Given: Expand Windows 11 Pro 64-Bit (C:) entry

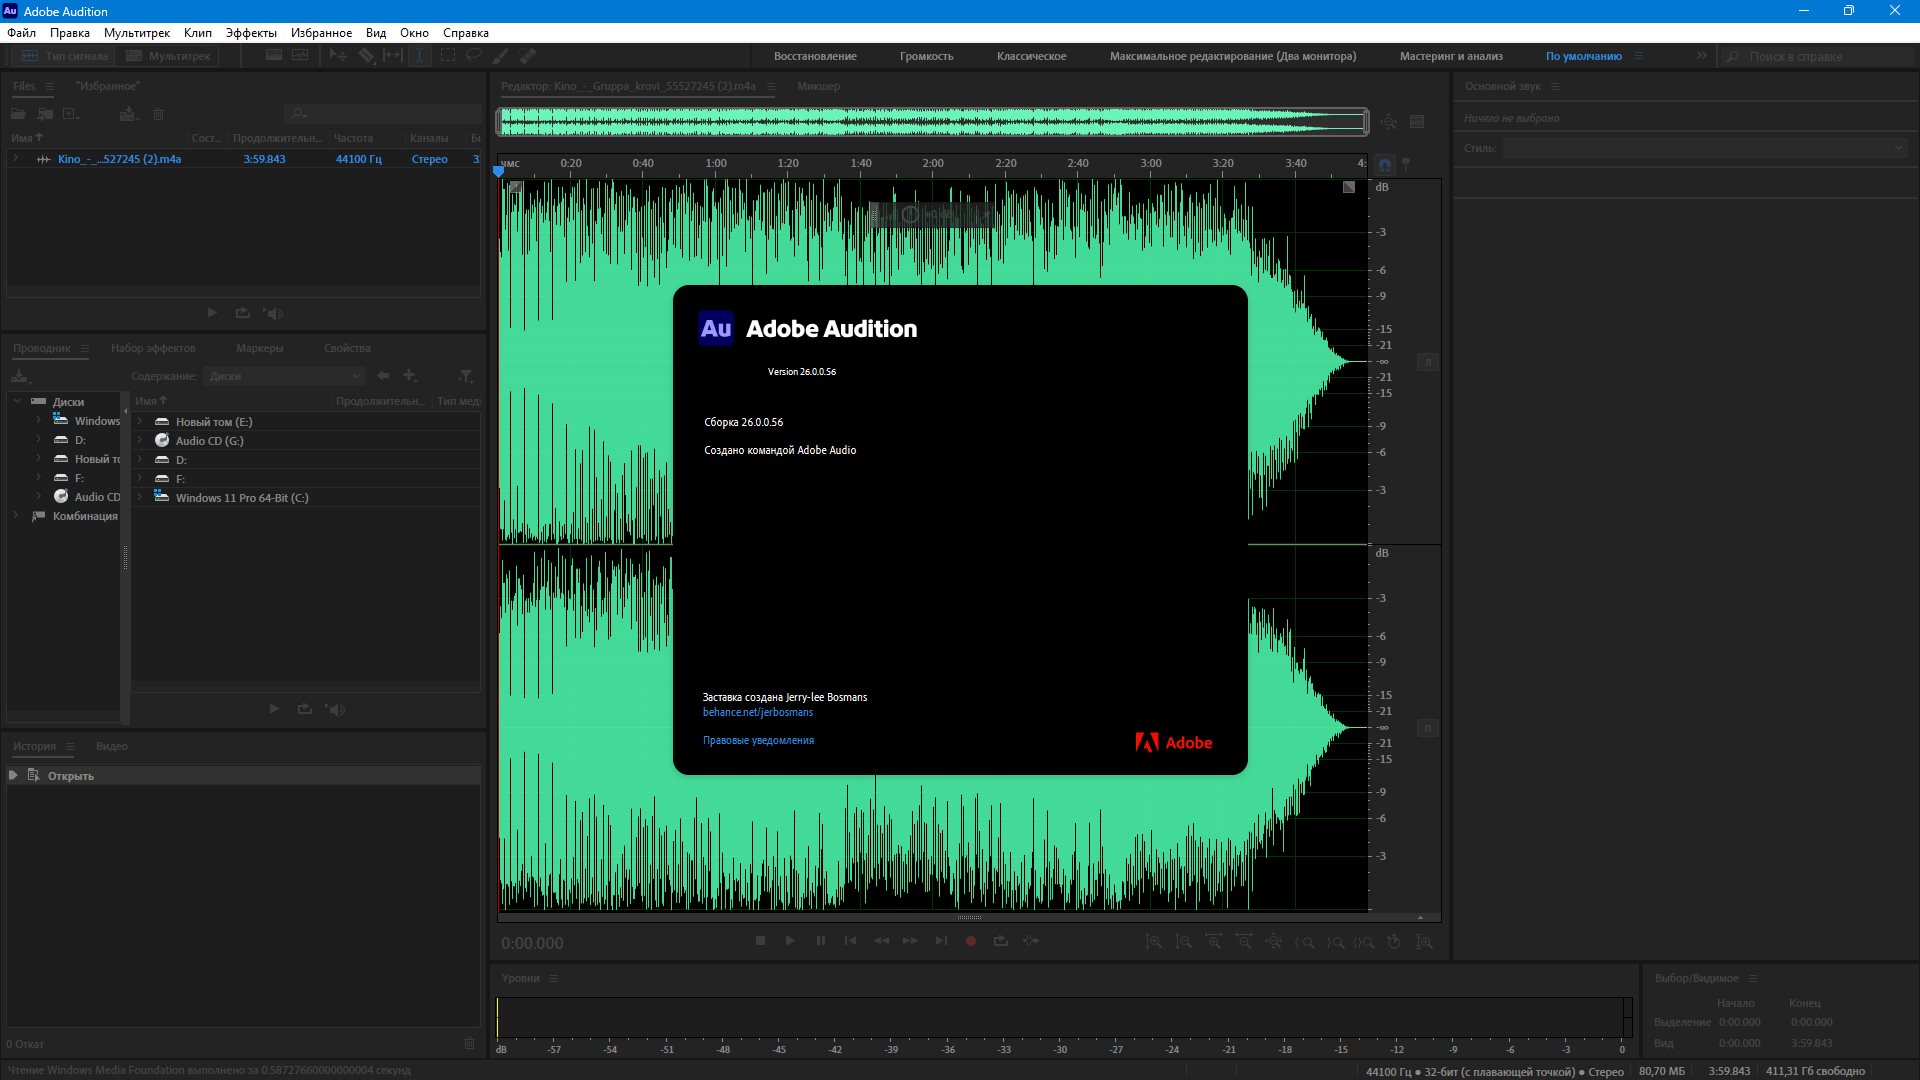Looking at the screenshot, I should (x=140, y=498).
